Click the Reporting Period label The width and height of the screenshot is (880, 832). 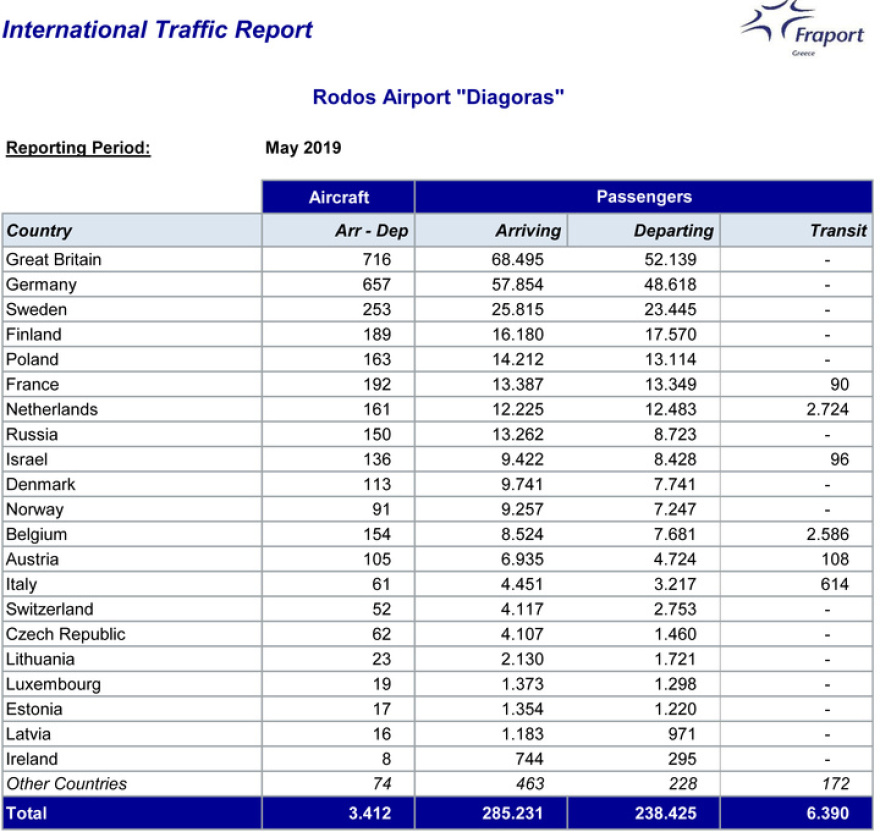(x=78, y=148)
